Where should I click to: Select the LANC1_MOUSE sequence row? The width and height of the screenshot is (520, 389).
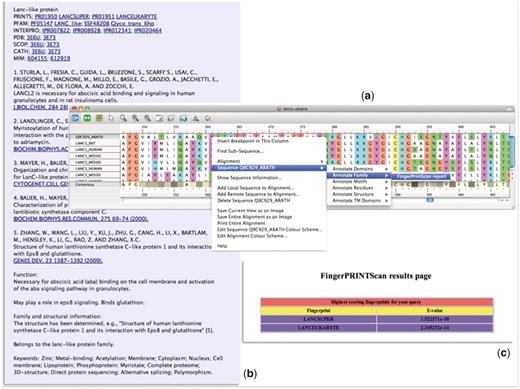click(x=94, y=156)
